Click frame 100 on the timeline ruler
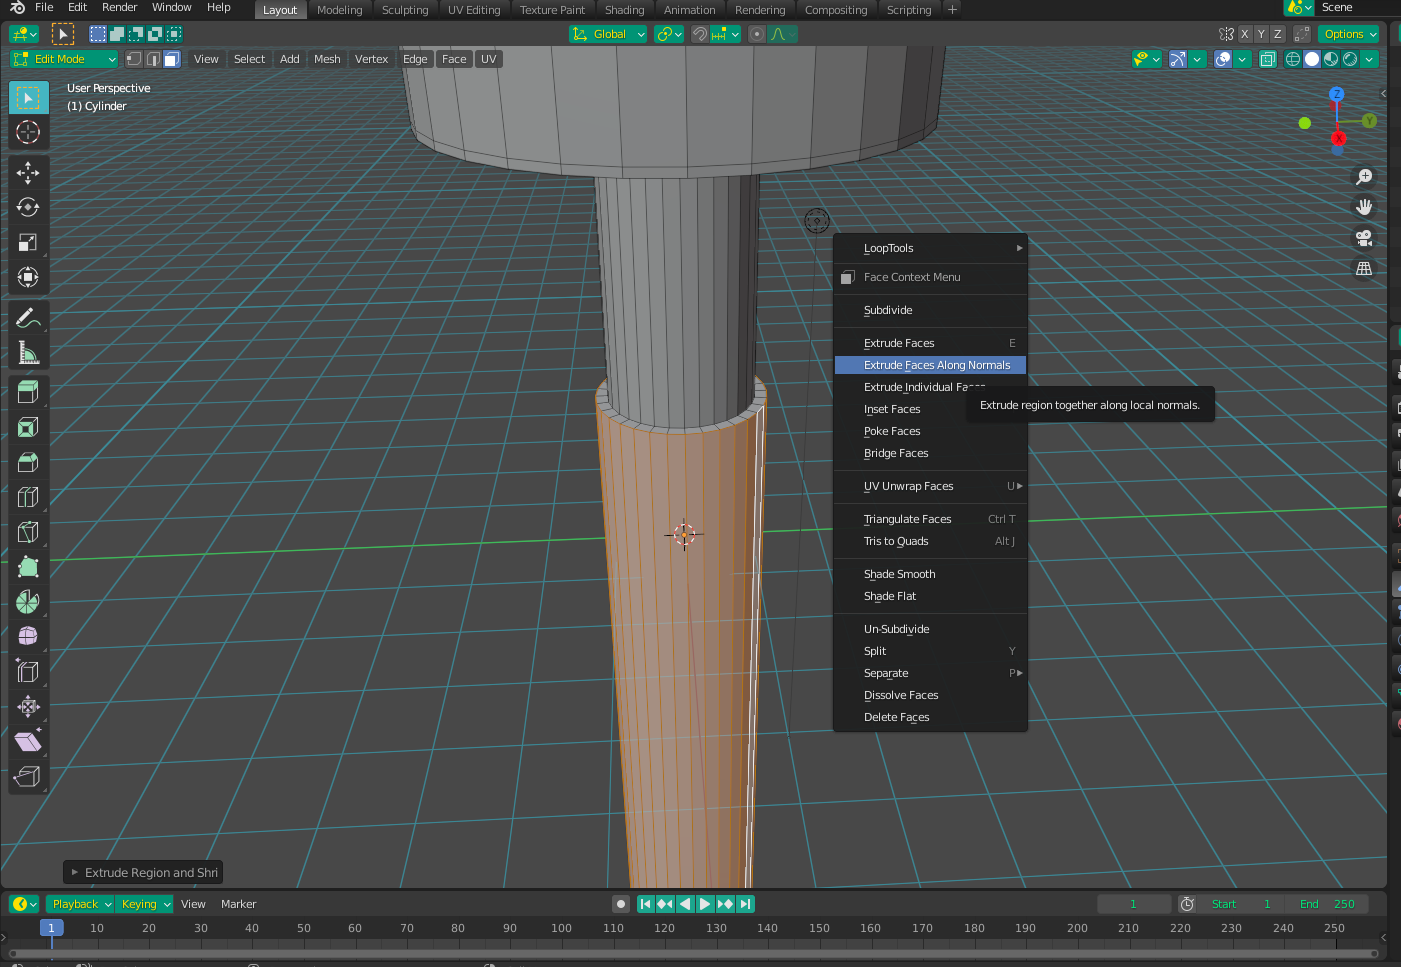1401x967 pixels. coord(561,928)
